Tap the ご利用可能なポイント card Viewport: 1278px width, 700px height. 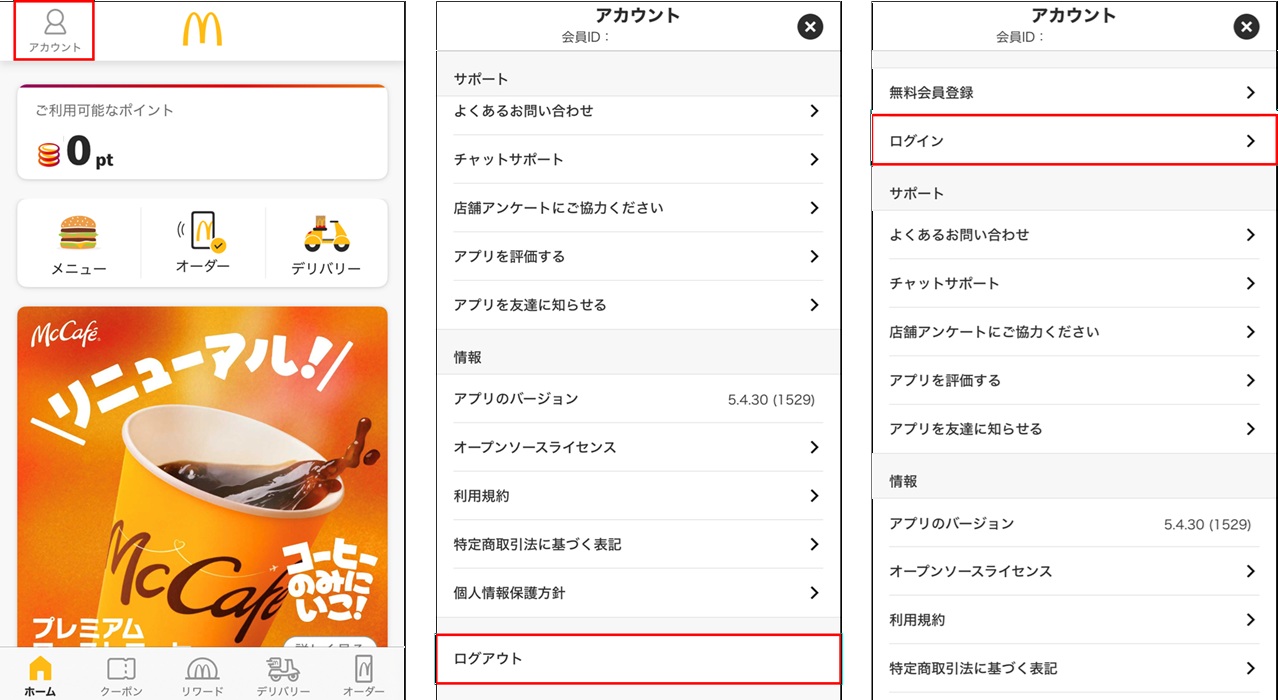coord(202,132)
